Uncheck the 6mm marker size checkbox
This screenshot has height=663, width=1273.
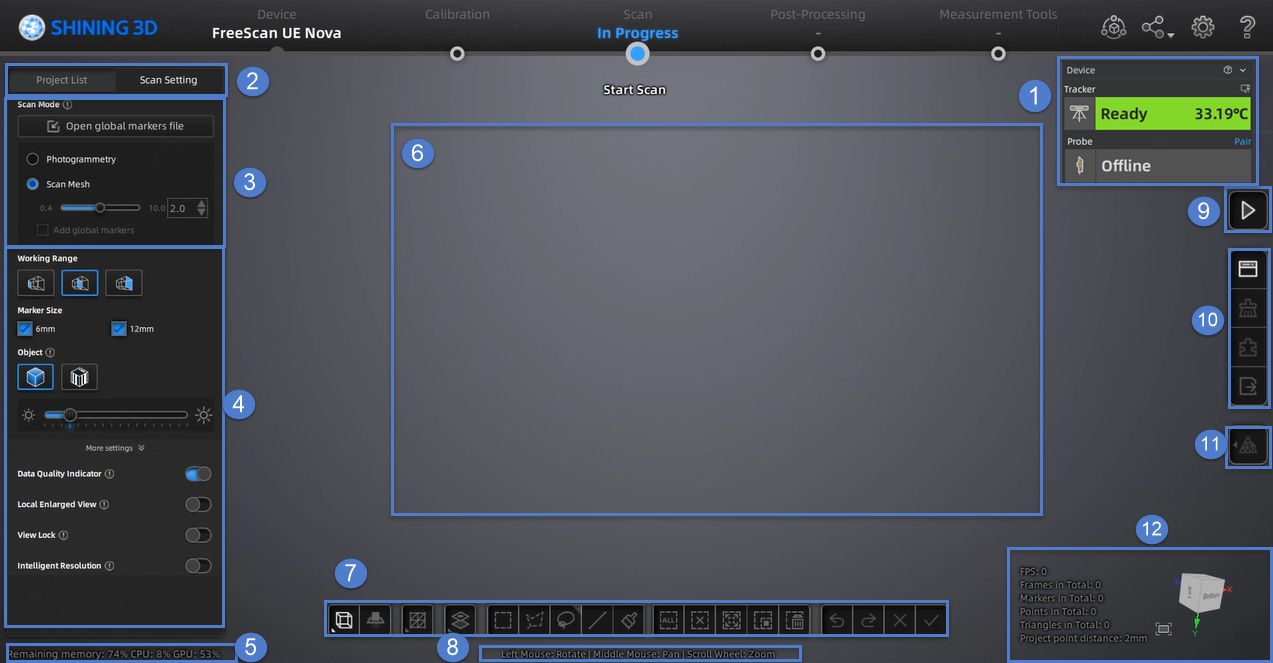pos(26,329)
